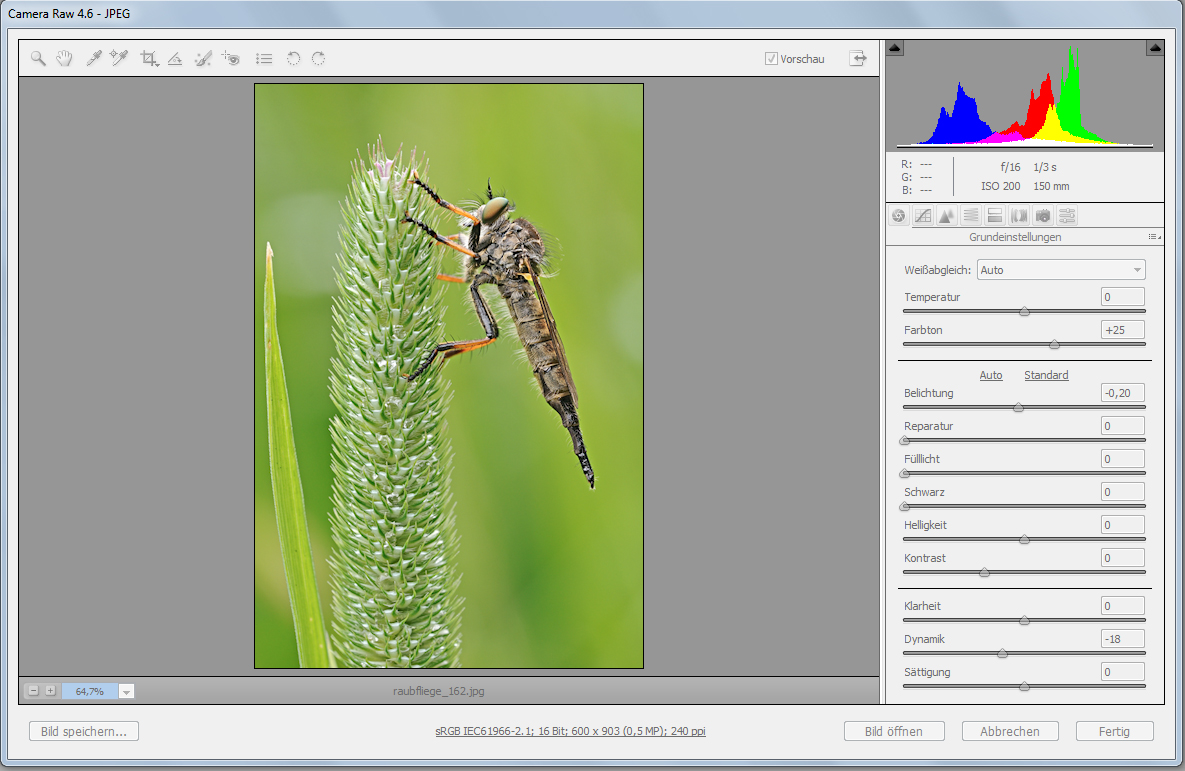This screenshot has height=771, width=1185.
Task: Click the Kontrast value field
Action: (x=1122, y=558)
